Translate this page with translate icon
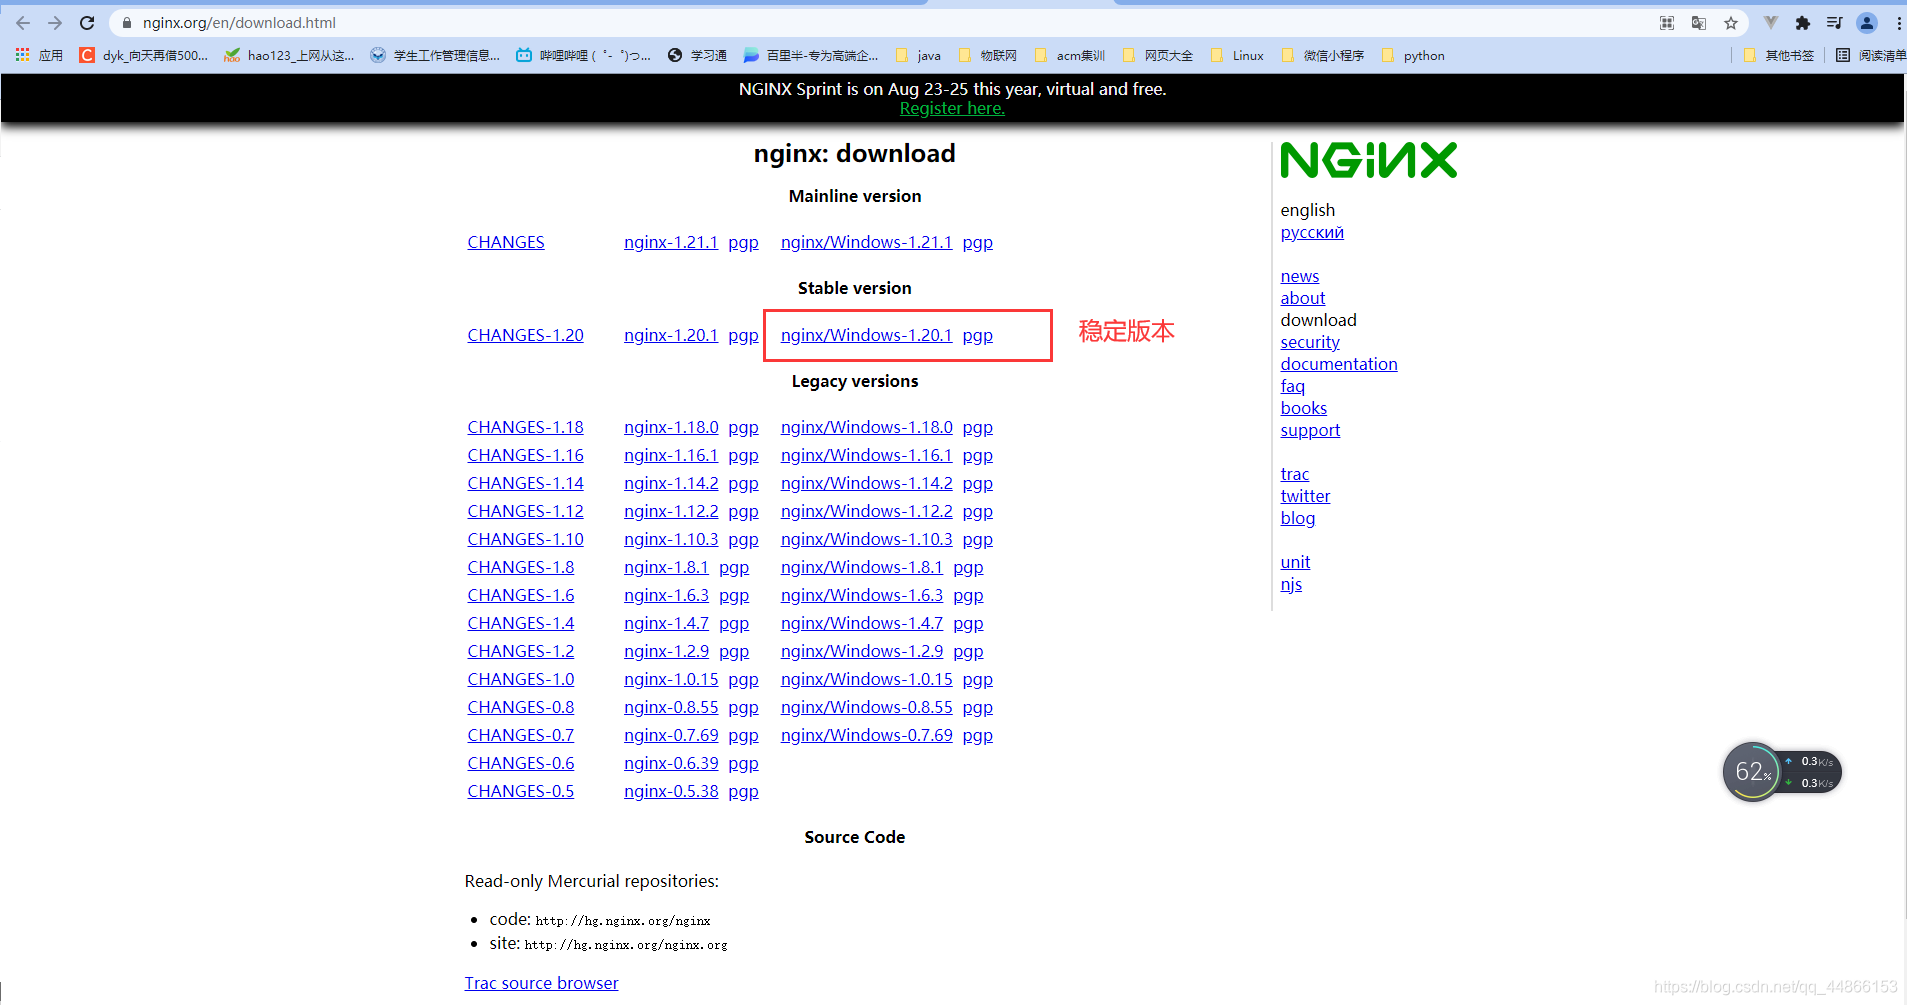 pyautogui.click(x=1699, y=22)
